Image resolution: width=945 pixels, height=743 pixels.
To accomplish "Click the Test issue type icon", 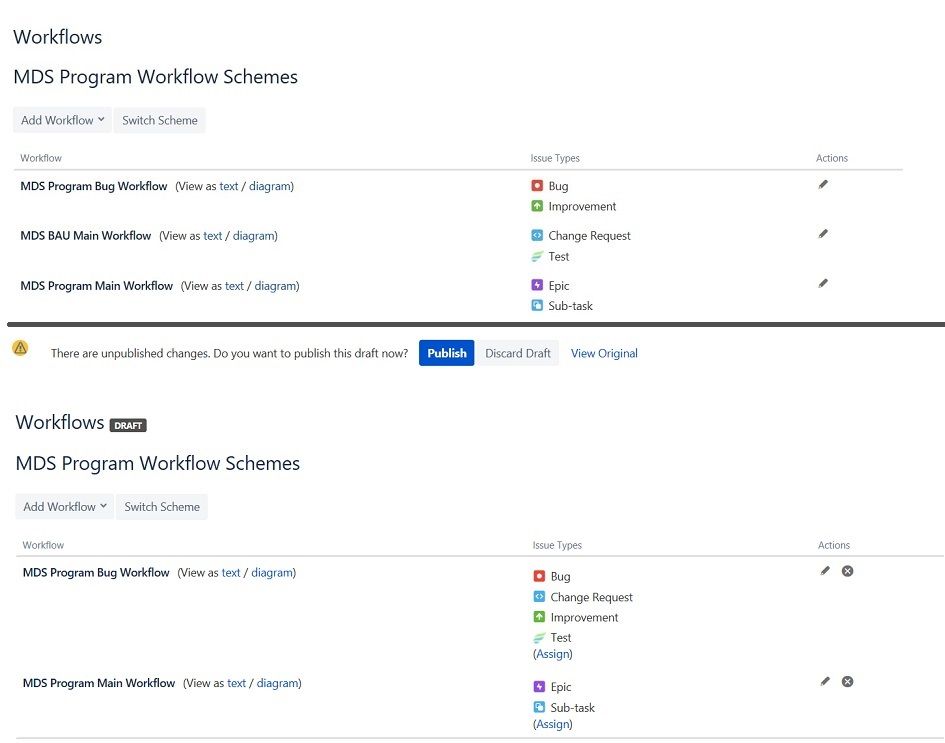I will point(538,256).
